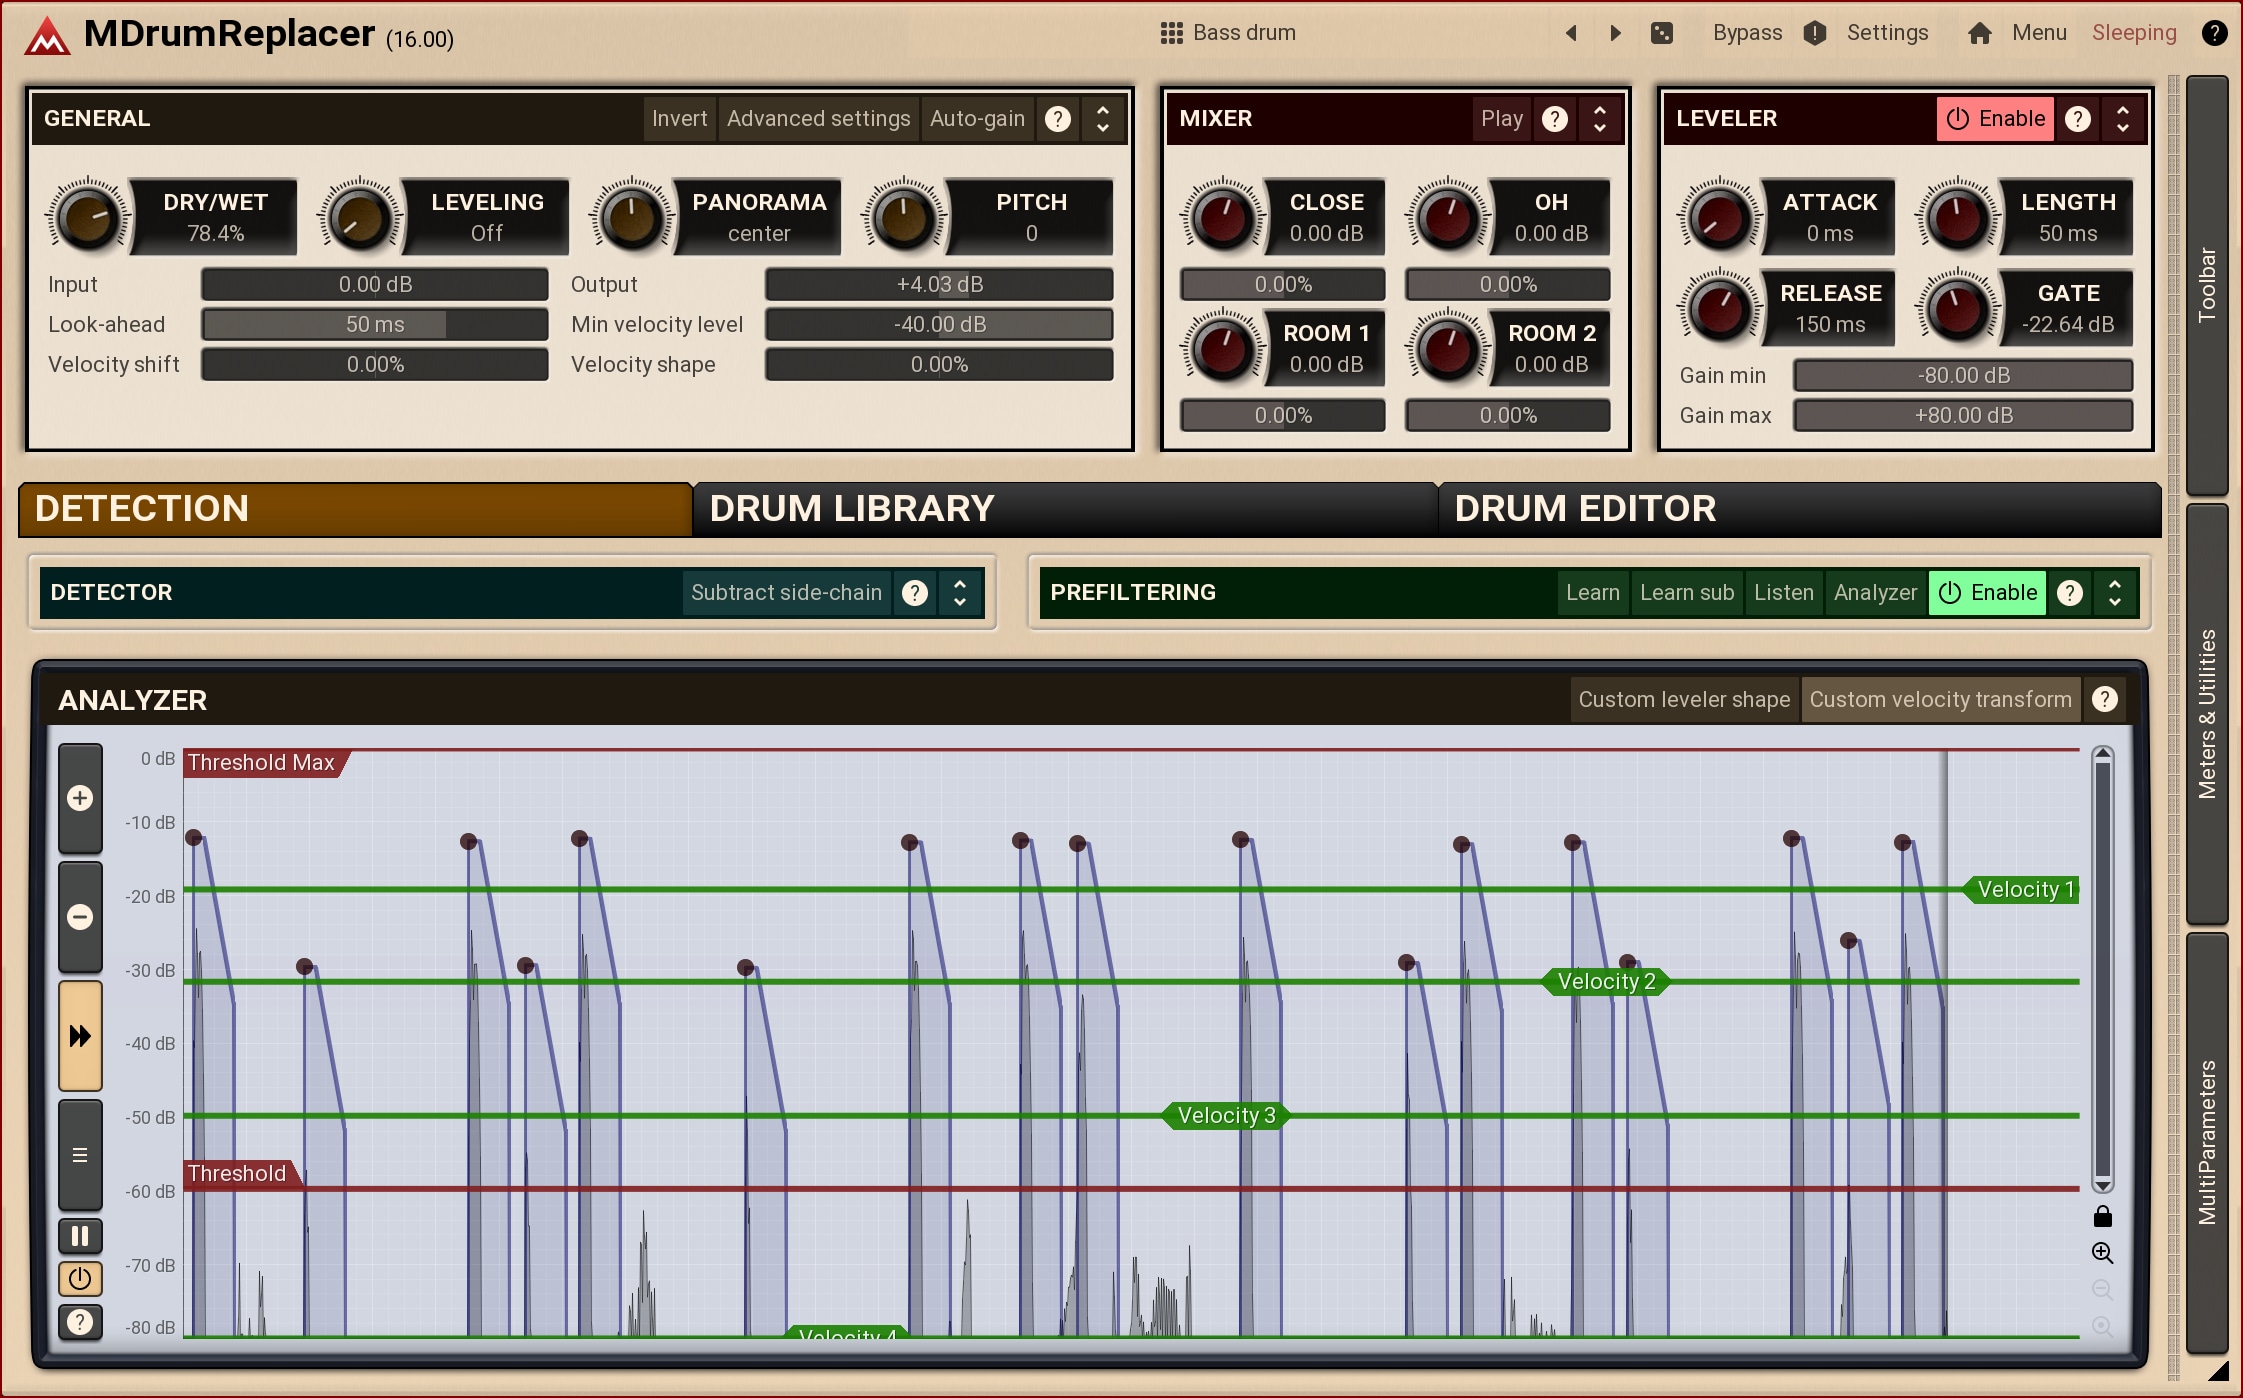Click the home icon next to Menu
The width and height of the screenshot is (2243, 1398).
pos(1979,33)
